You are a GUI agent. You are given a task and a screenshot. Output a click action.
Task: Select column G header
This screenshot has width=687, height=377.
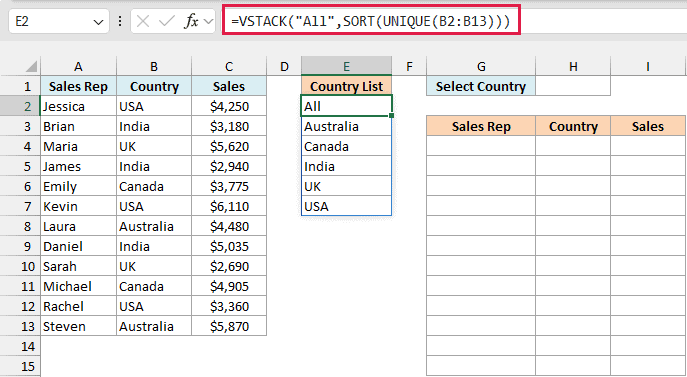[x=481, y=67]
